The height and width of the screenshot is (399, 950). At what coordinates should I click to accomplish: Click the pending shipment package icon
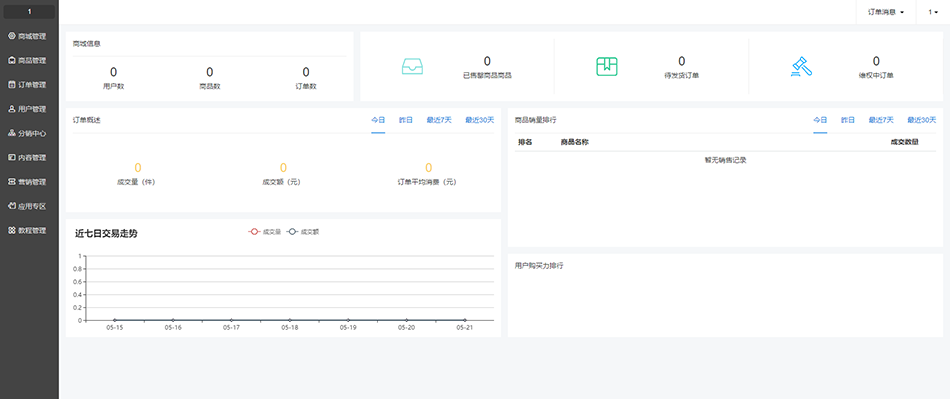(606, 67)
